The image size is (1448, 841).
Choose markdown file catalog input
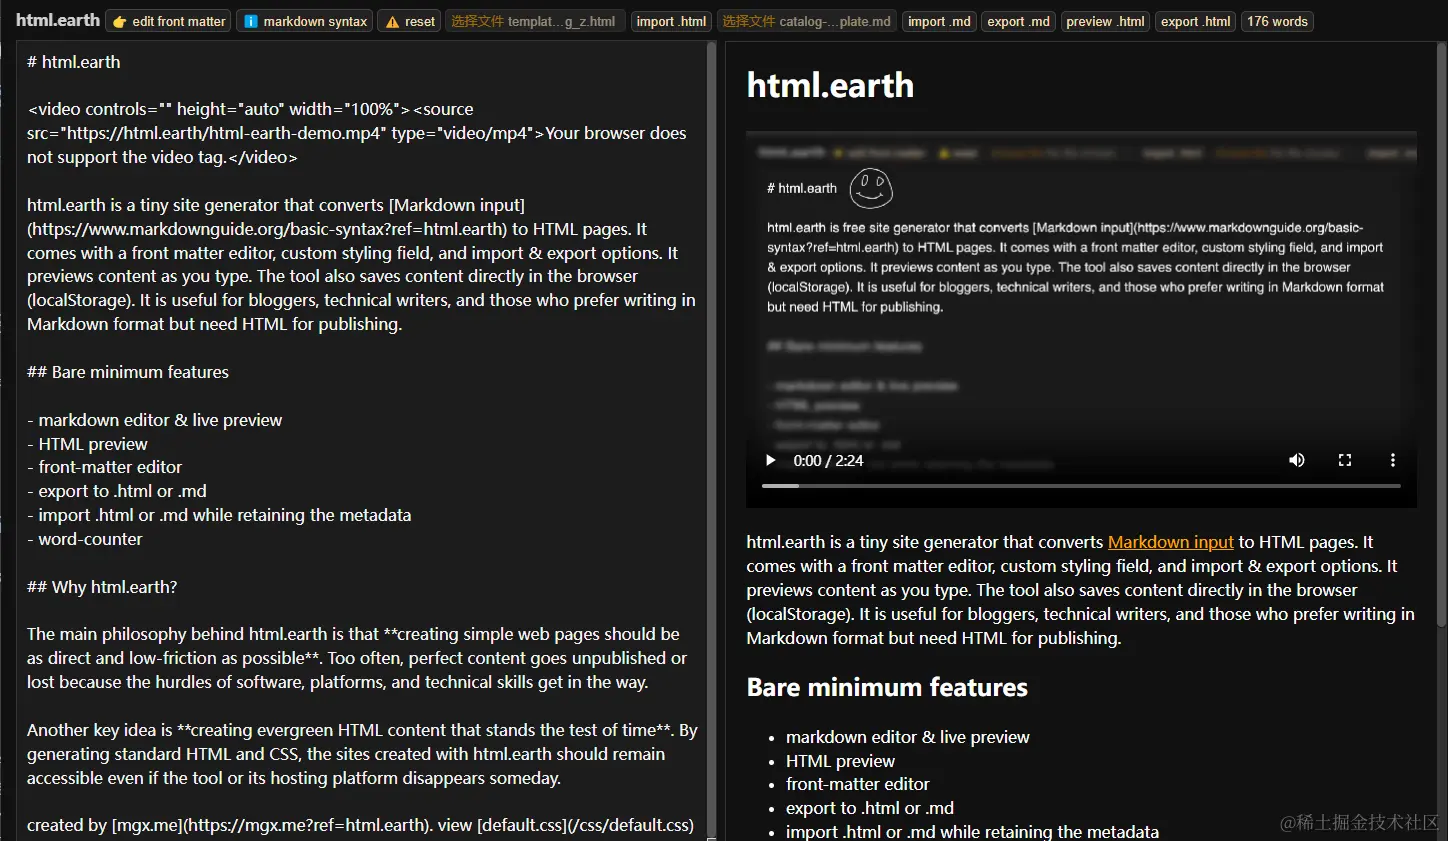[807, 21]
